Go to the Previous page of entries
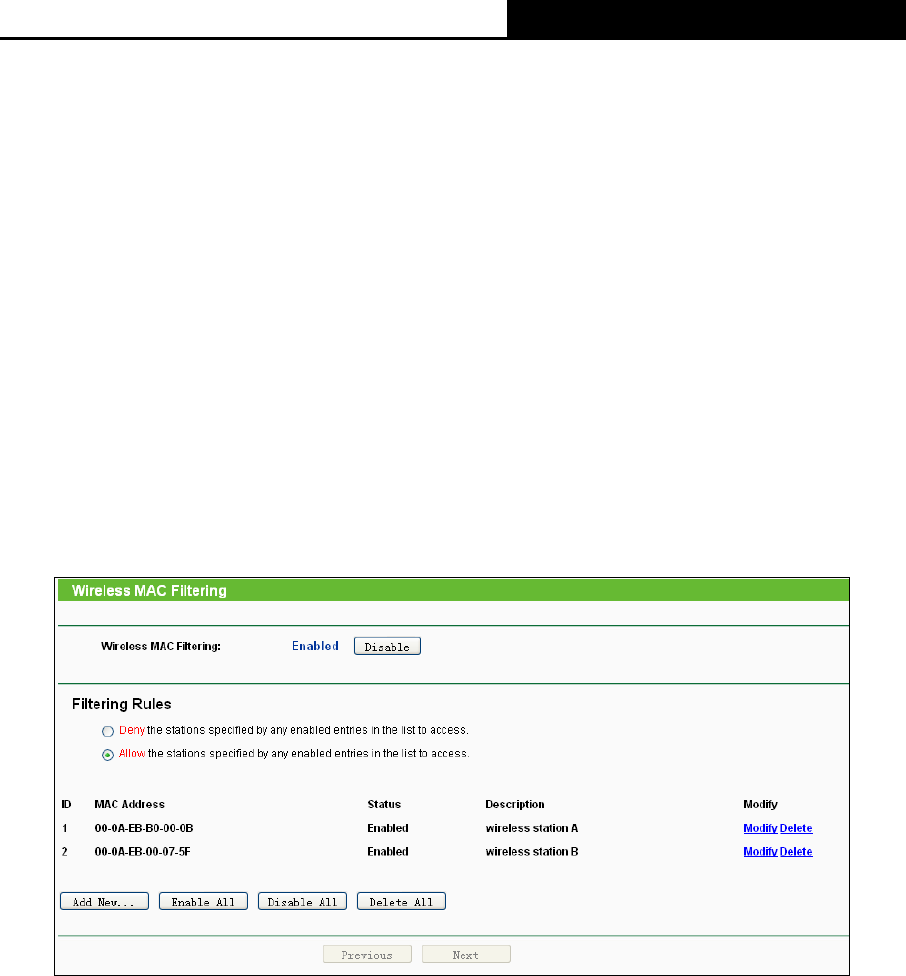 point(367,954)
